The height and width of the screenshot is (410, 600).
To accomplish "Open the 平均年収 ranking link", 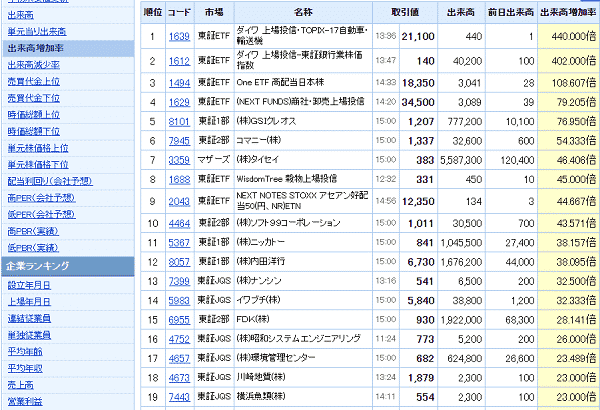I will (x=25, y=368).
